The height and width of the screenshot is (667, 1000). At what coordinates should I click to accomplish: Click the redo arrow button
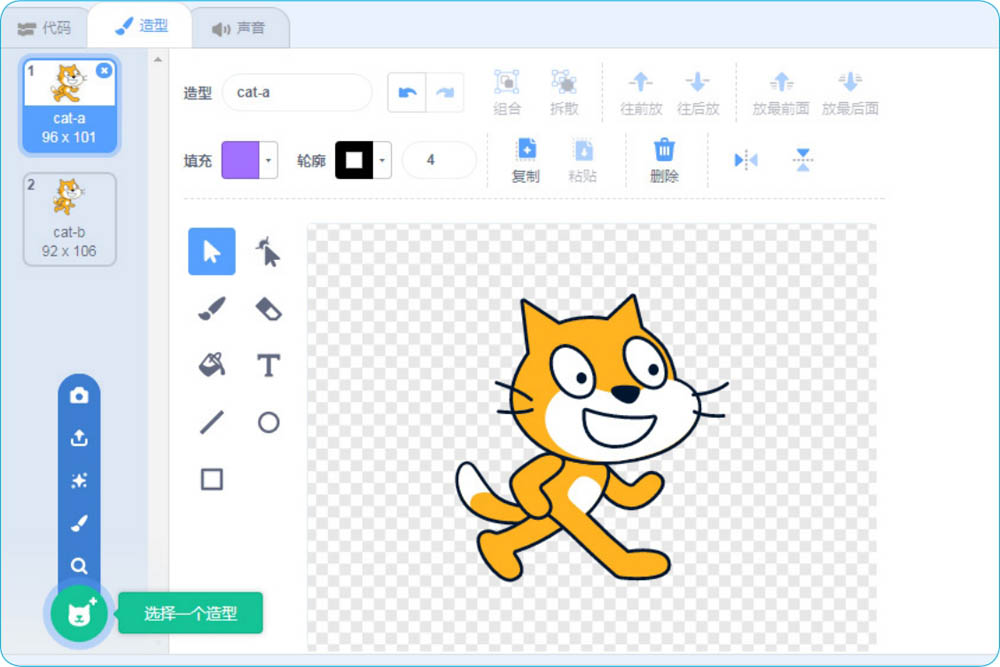[x=445, y=92]
